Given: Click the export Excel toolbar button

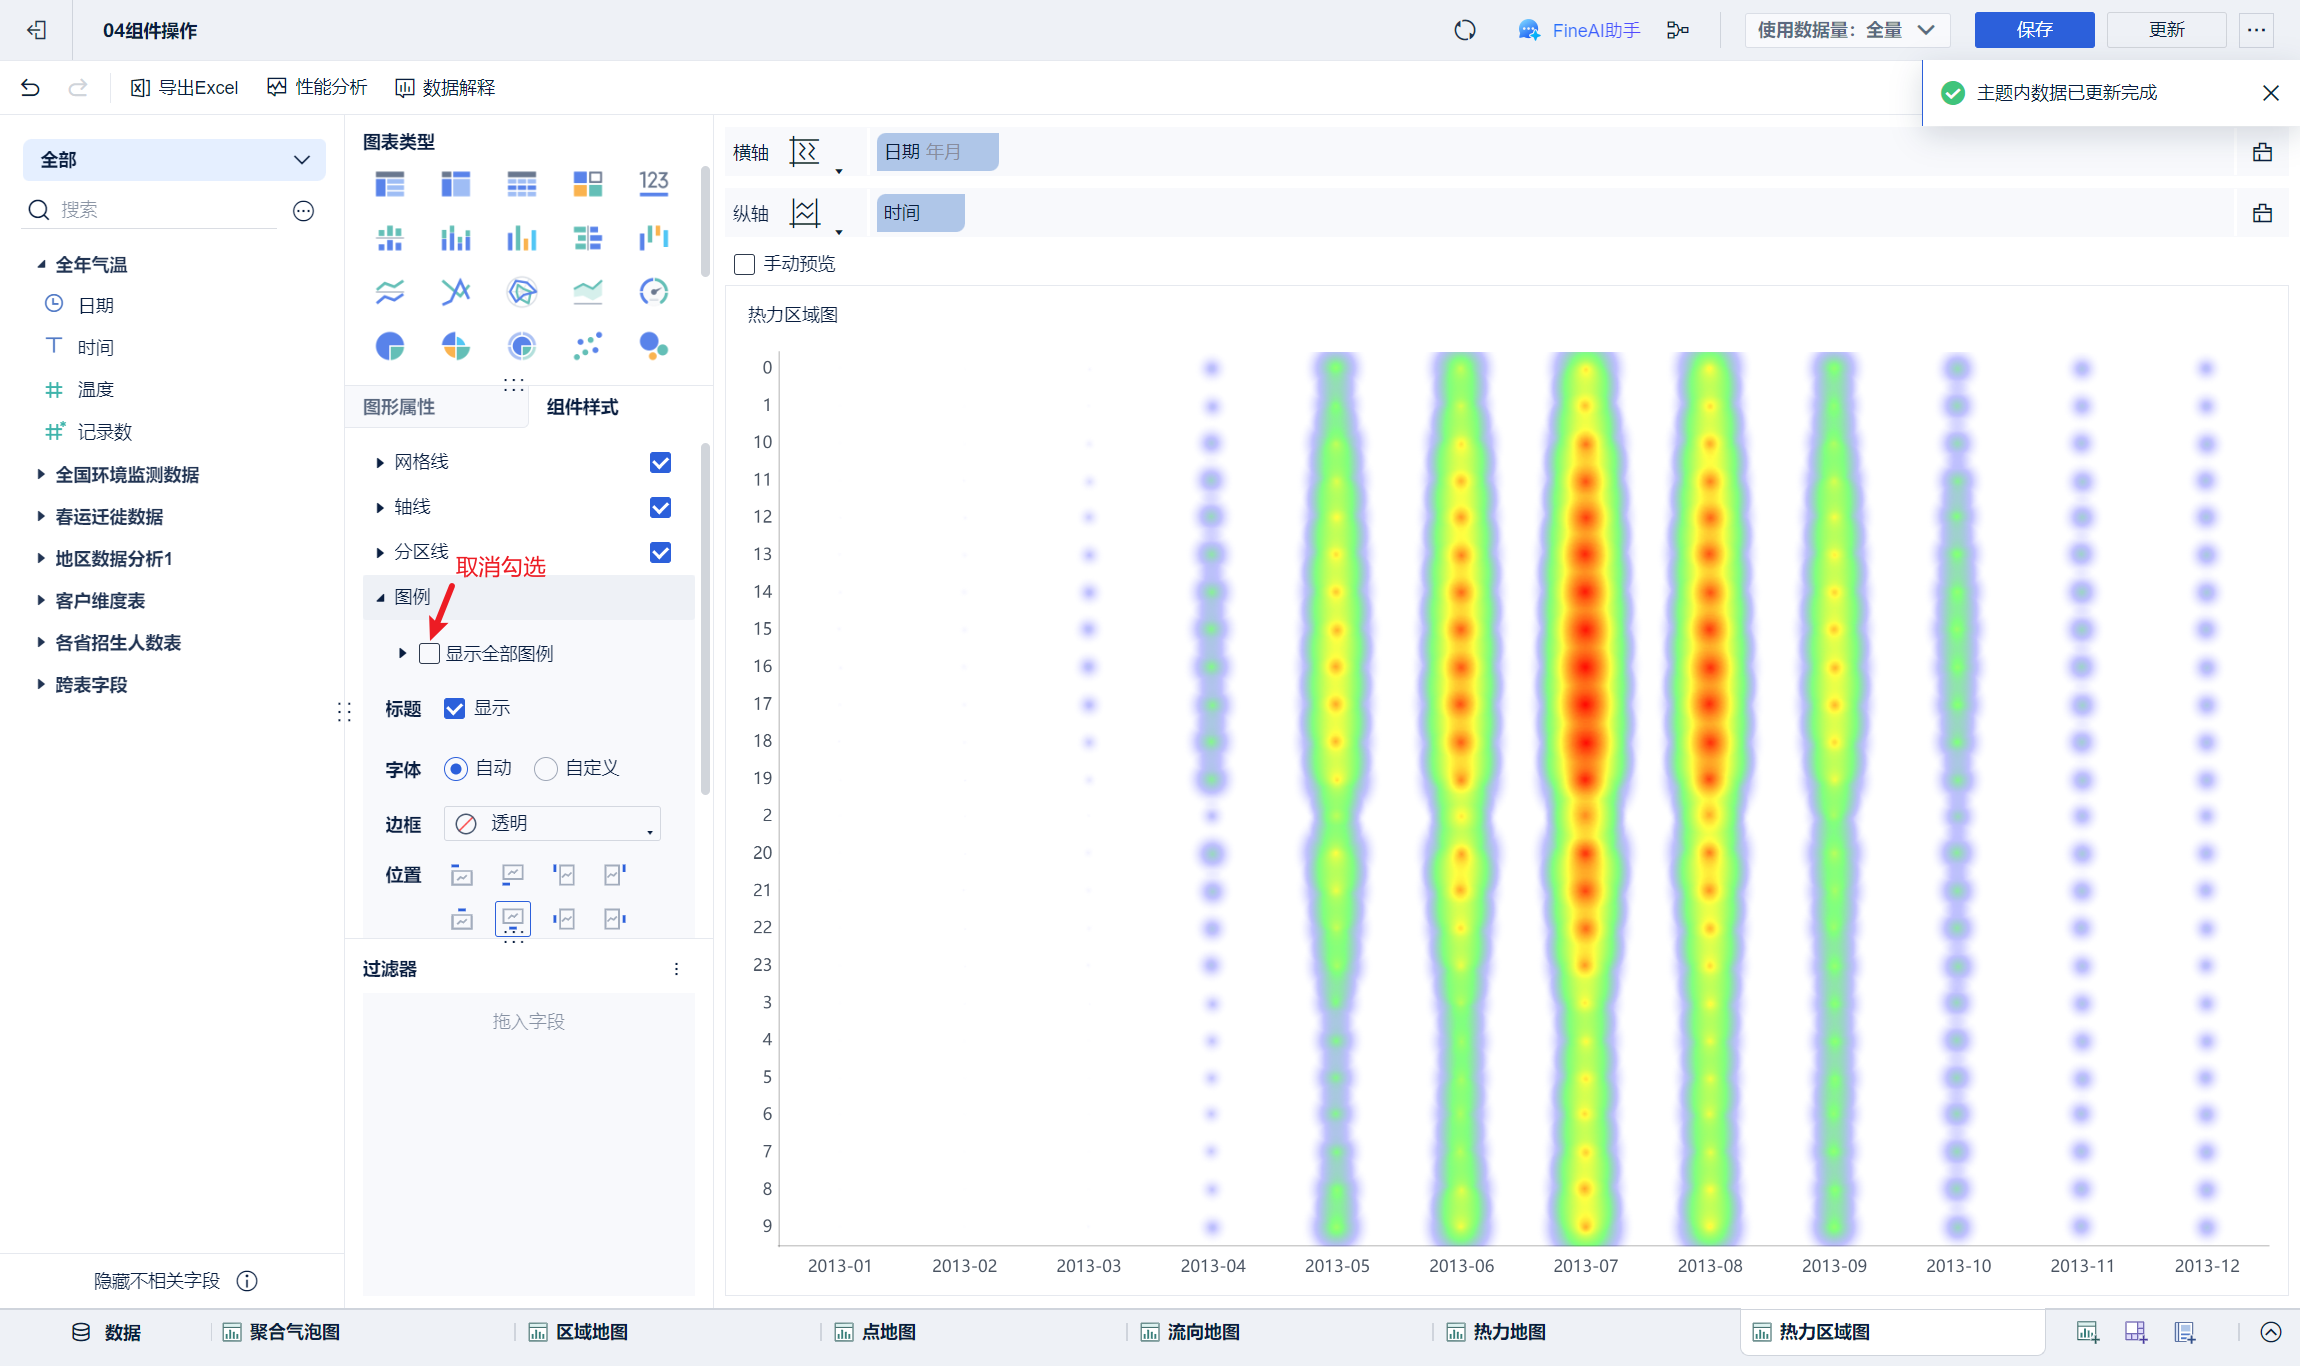Looking at the screenshot, I should tap(185, 88).
